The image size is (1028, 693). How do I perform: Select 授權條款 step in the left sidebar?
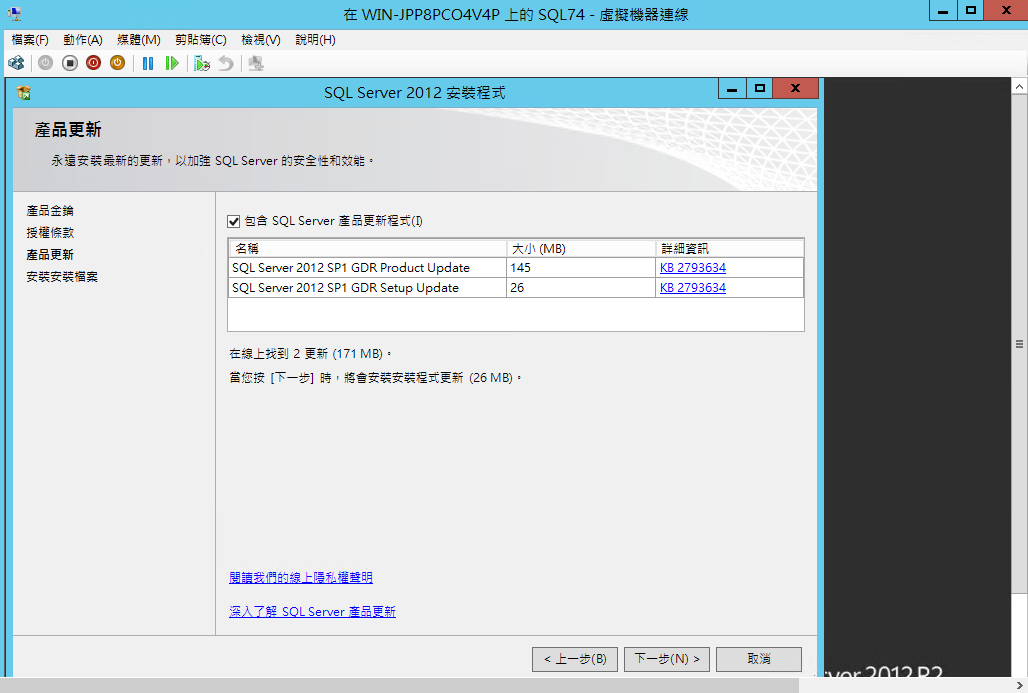coord(50,233)
